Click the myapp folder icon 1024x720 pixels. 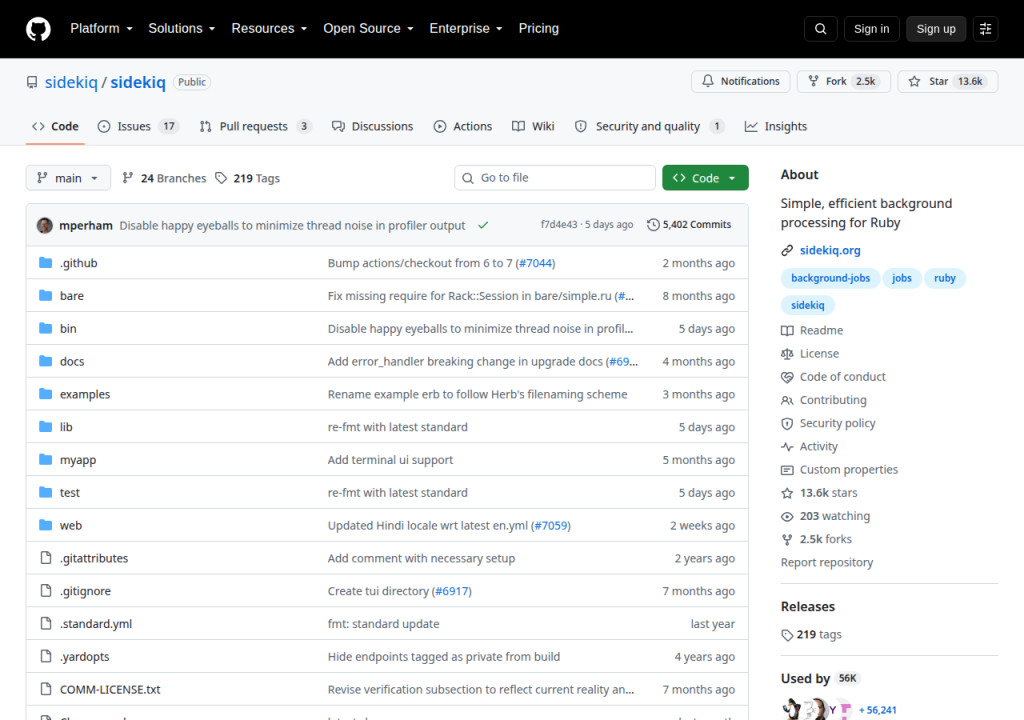[x=45, y=459]
